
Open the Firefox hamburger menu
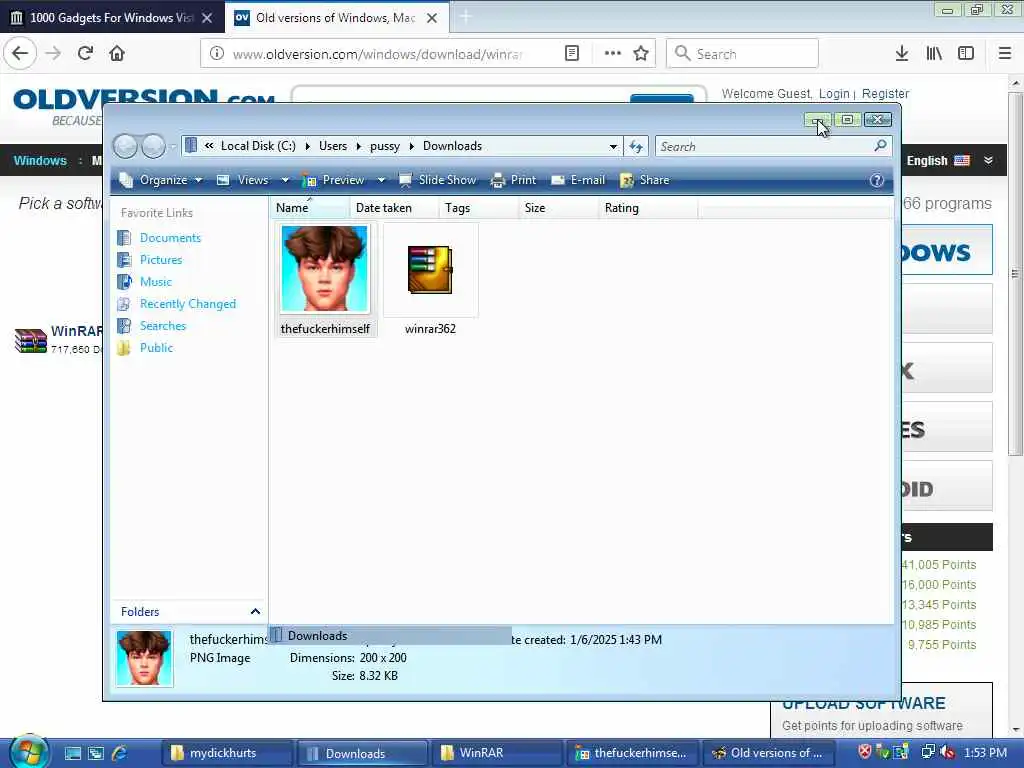pyautogui.click(x=1005, y=54)
